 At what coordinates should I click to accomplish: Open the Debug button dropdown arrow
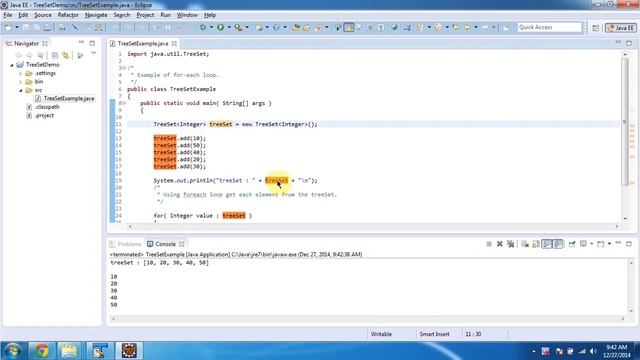click(211, 27)
